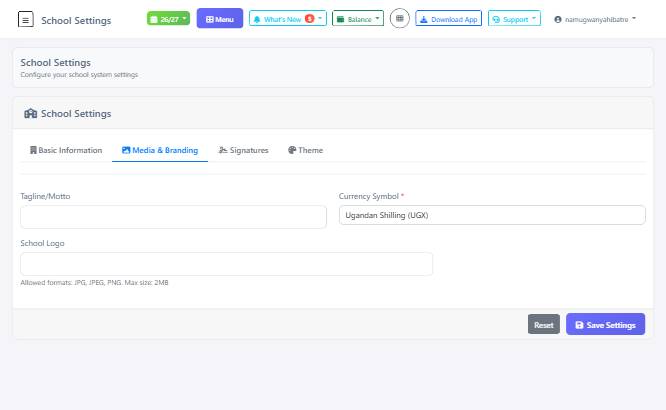Click the wallet icon beside Balance
Viewport: 666px width, 410px height.
point(340,19)
